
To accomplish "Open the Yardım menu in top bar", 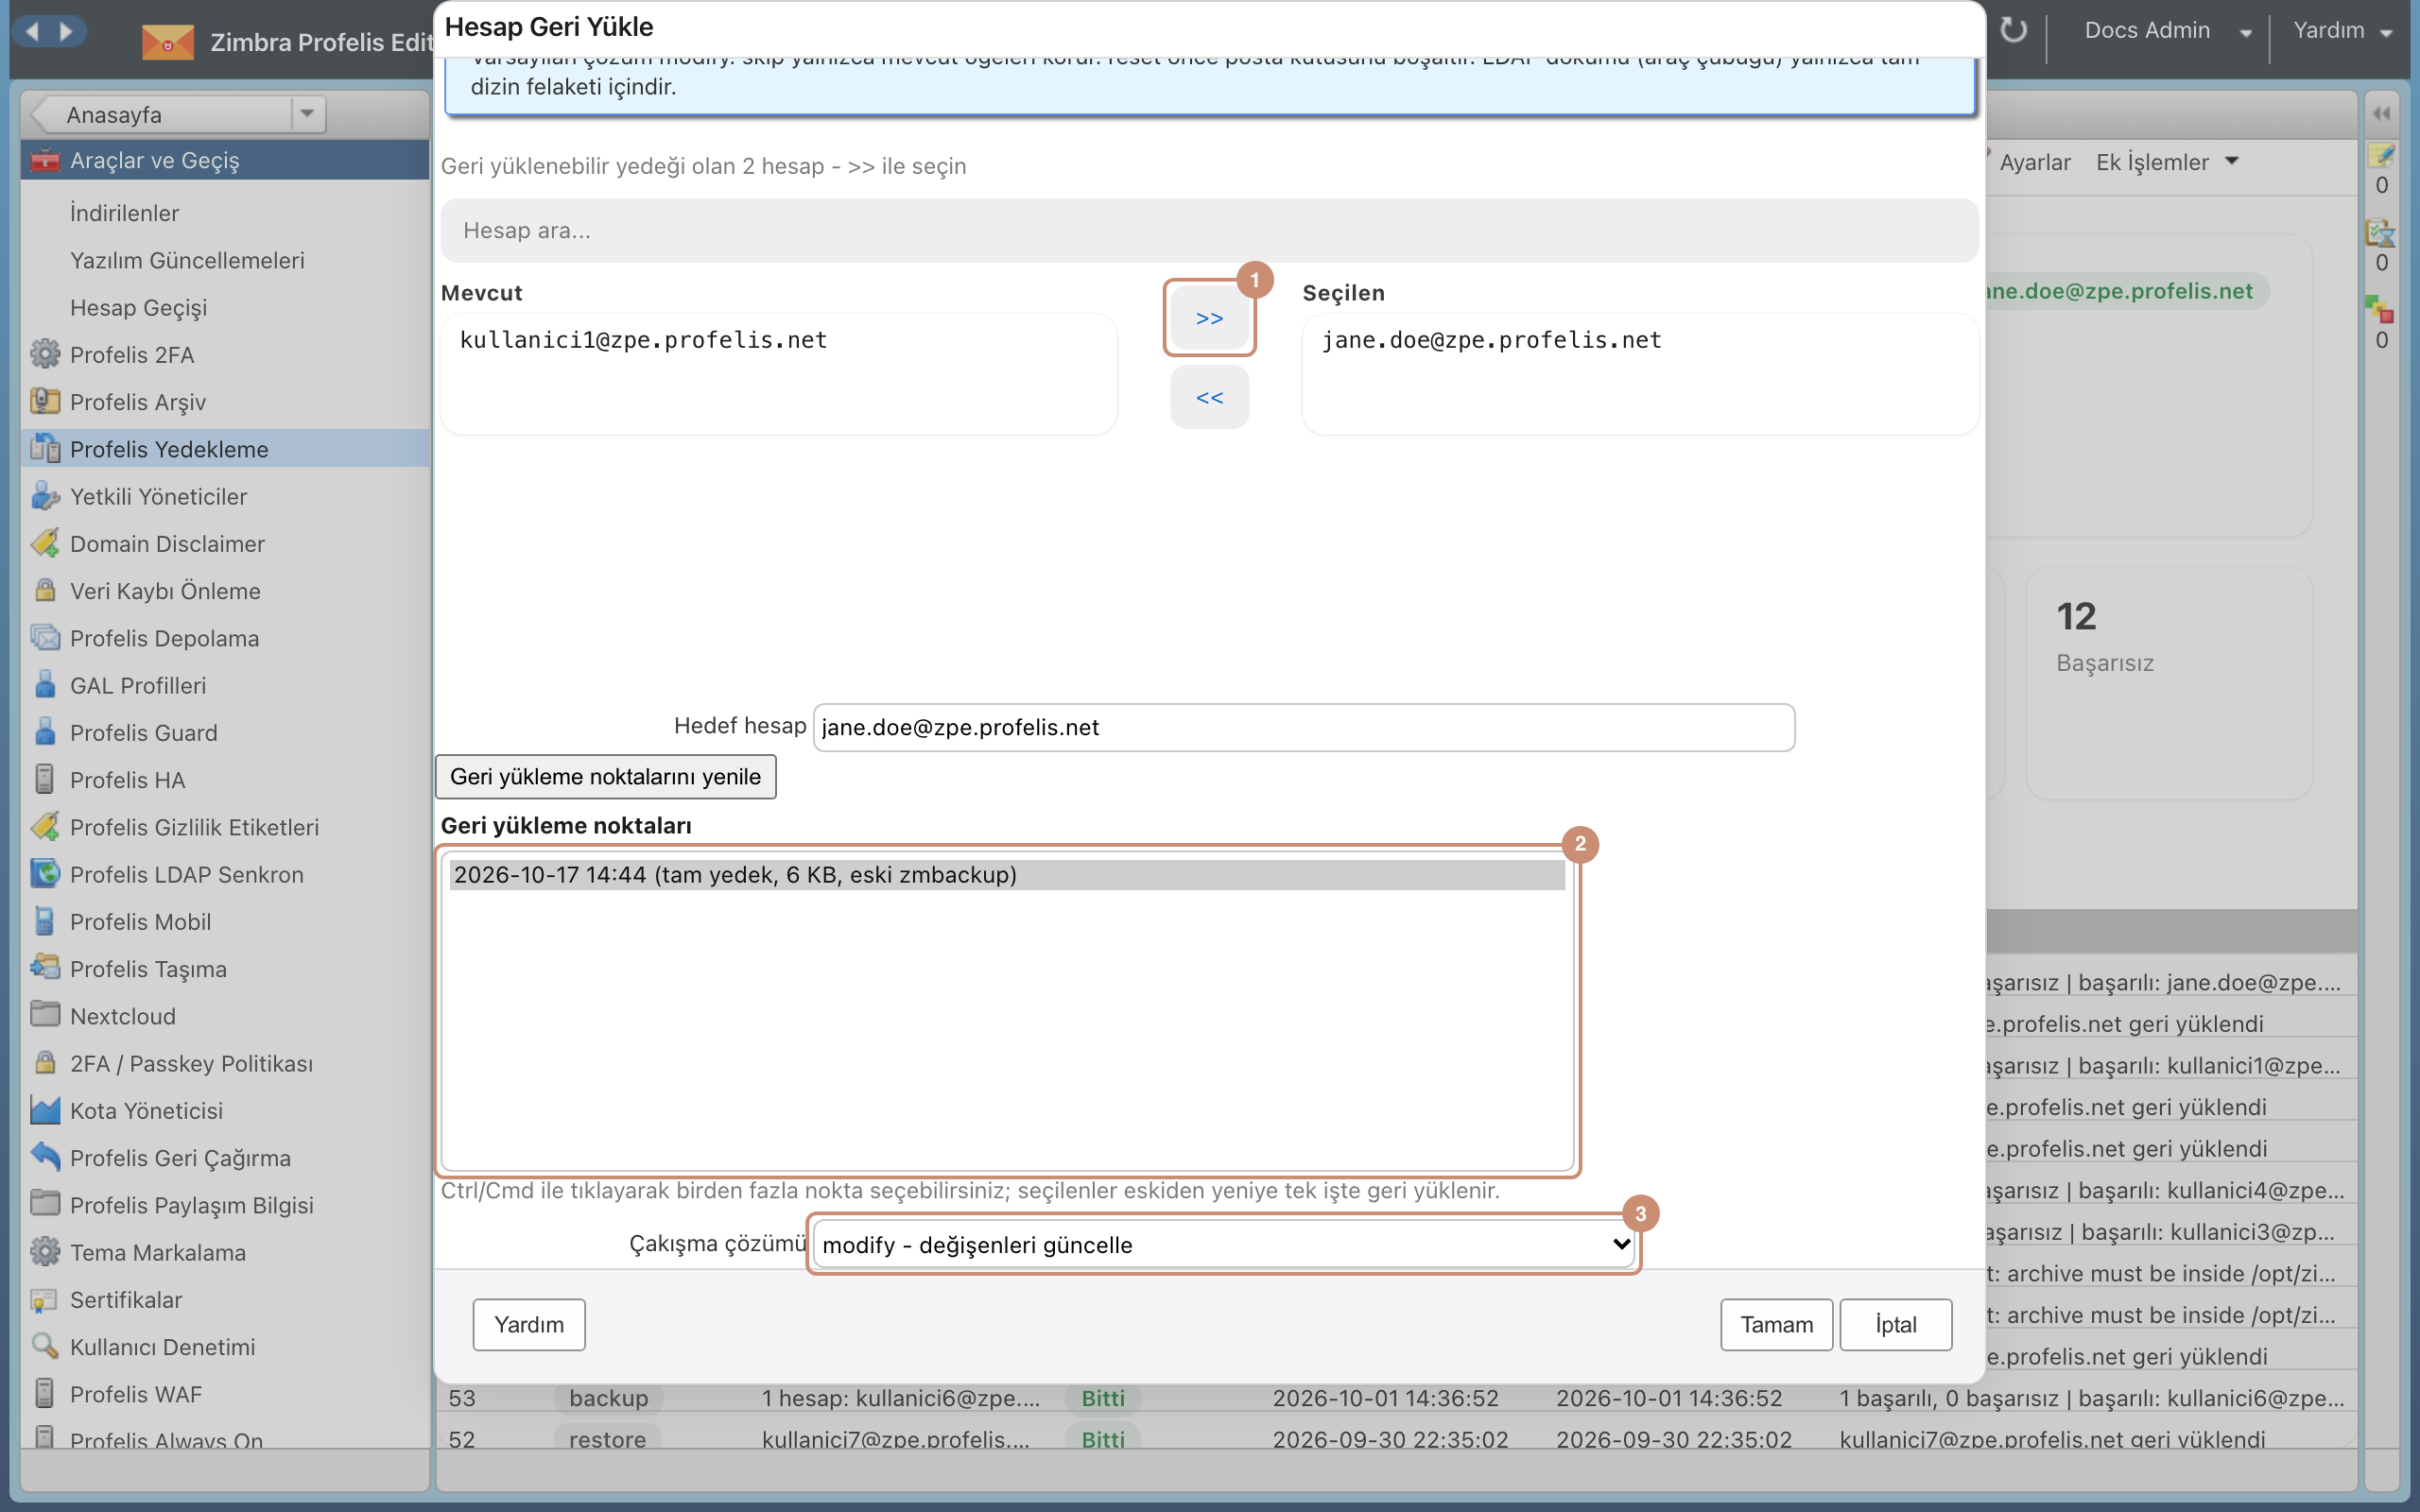I will pyautogui.click(x=2342, y=31).
